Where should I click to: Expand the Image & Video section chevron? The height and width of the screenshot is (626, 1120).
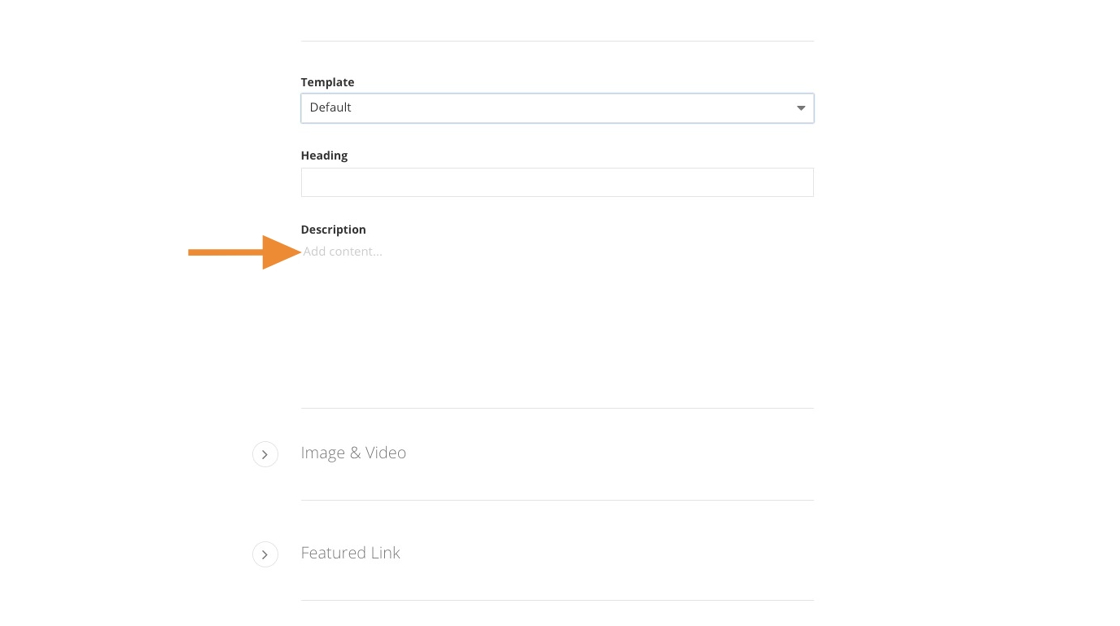click(265, 454)
